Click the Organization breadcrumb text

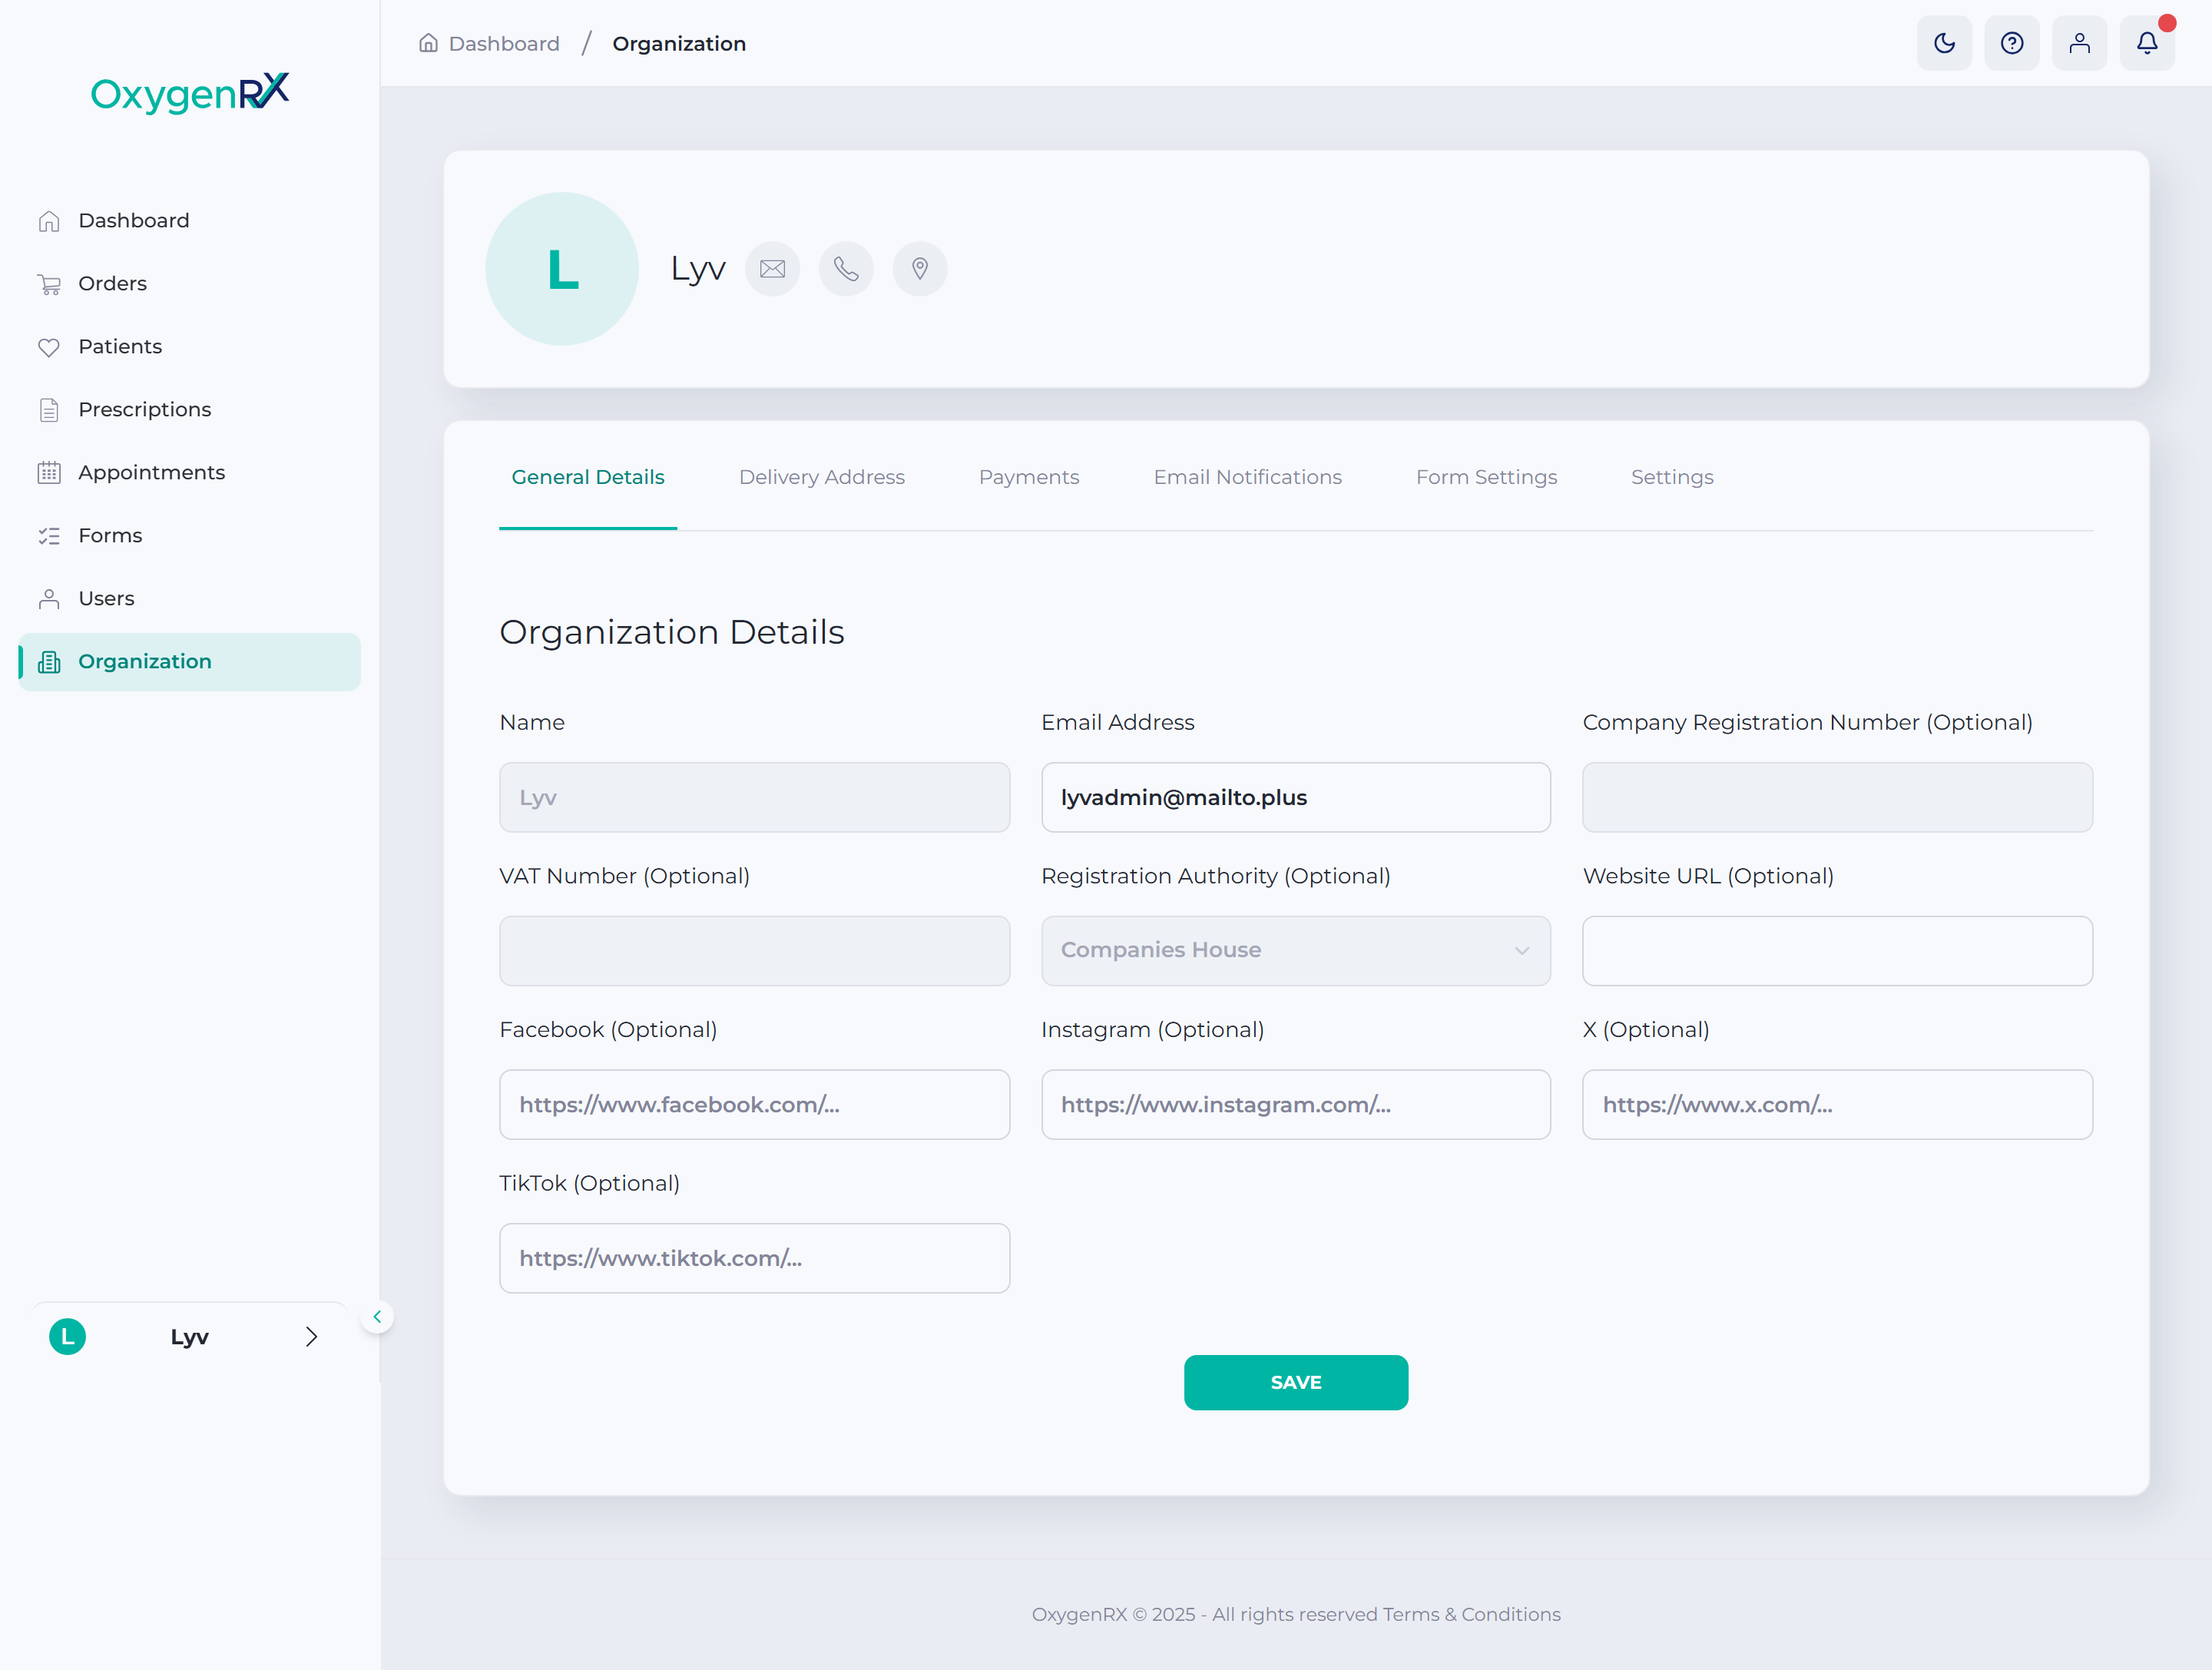[679, 44]
